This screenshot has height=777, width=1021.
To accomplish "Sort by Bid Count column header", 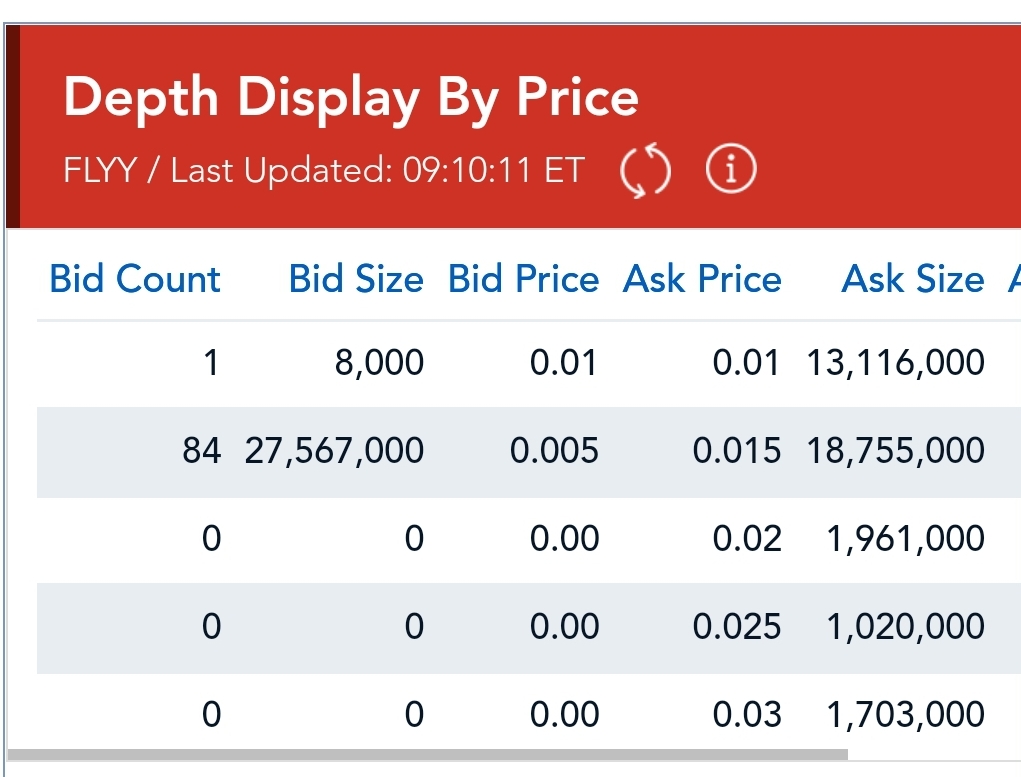I will click(x=135, y=279).
